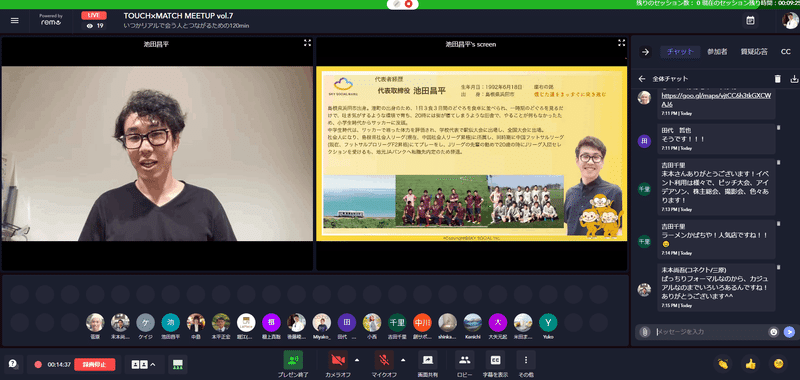The height and width of the screenshot is (380, 800).
Task: Select participant avatar 小西
Action: 372,322
